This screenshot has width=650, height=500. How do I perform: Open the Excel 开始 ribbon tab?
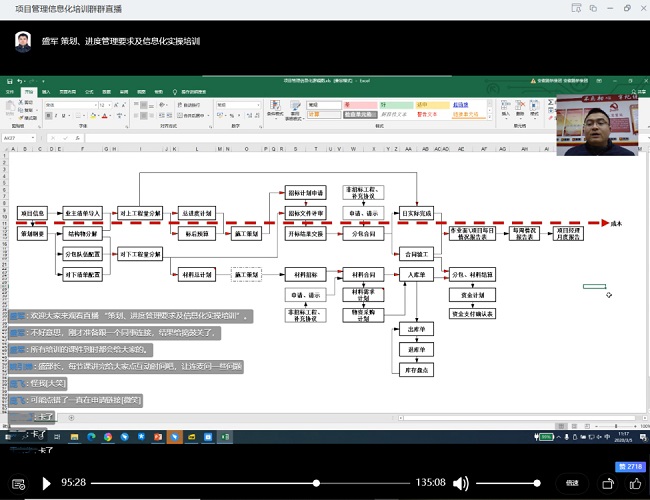coord(29,91)
